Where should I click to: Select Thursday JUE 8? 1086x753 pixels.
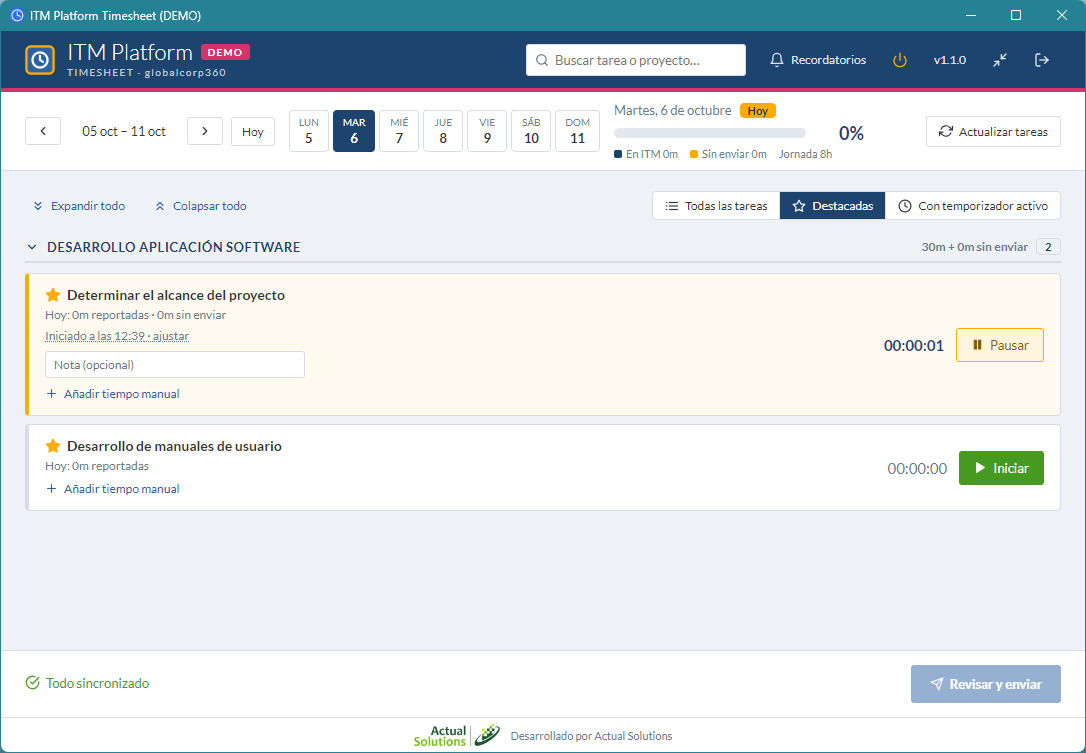[x=443, y=131]
